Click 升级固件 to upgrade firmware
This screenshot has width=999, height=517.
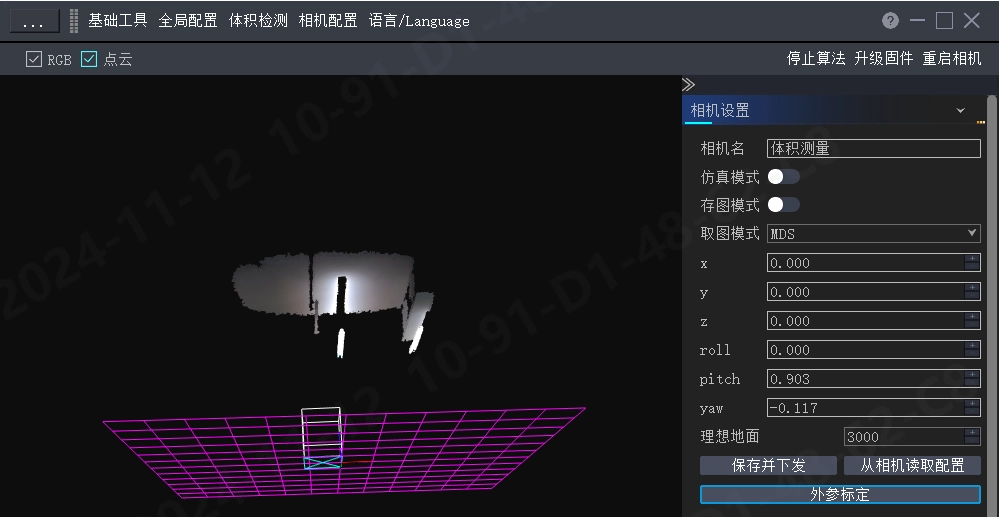click(x=884, y=59)
